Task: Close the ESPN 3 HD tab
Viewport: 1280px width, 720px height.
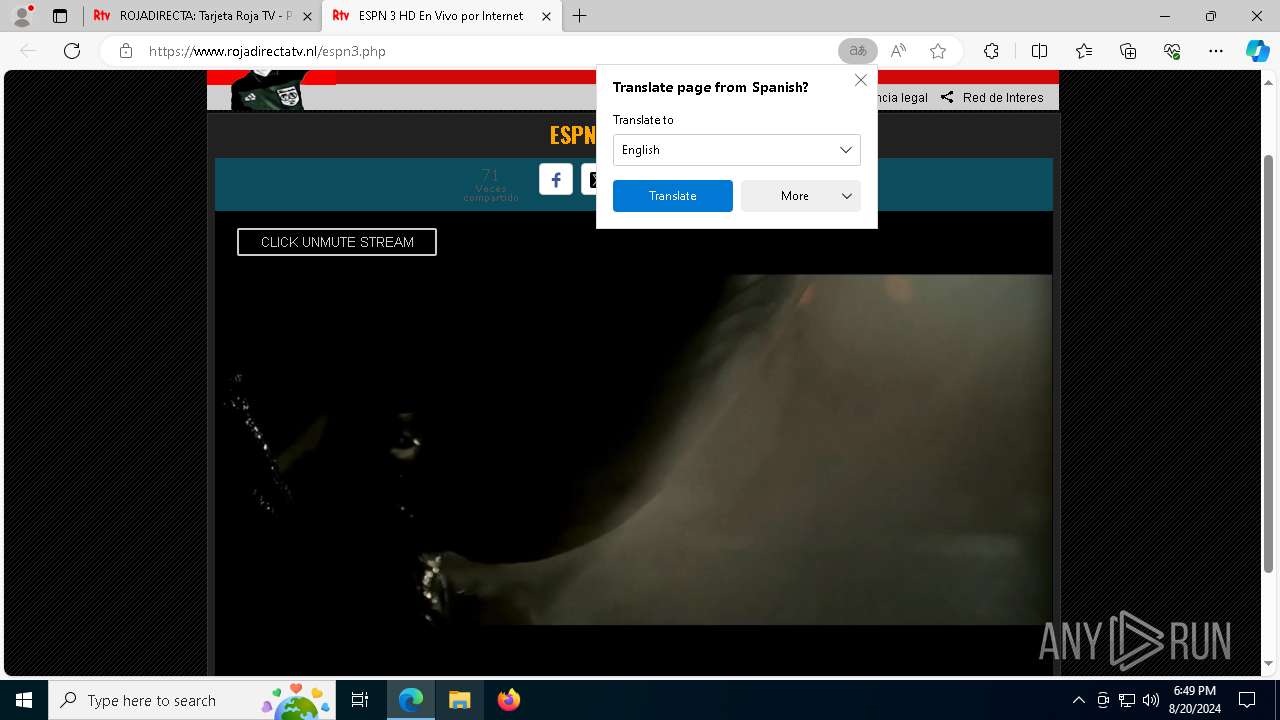Action: [546, 16]
